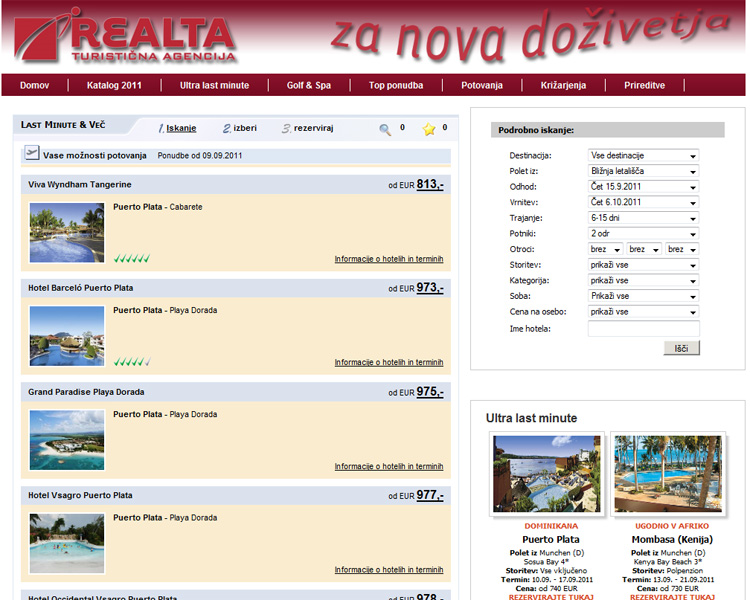Click the magnifier search counter icon
This screenshot has width=750, height=600.
(385, 129)
